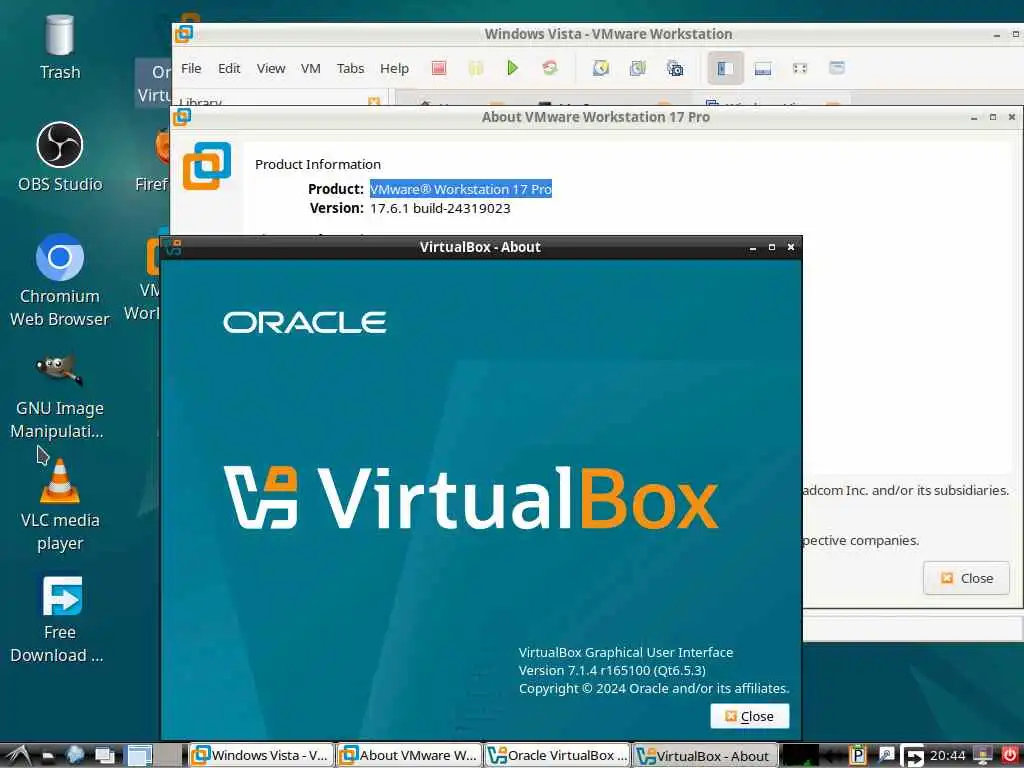Screen dimensions: 1024x768
Task: Click the yellow suspend VM toolbar icon
Action: click(x=475, y=68)
